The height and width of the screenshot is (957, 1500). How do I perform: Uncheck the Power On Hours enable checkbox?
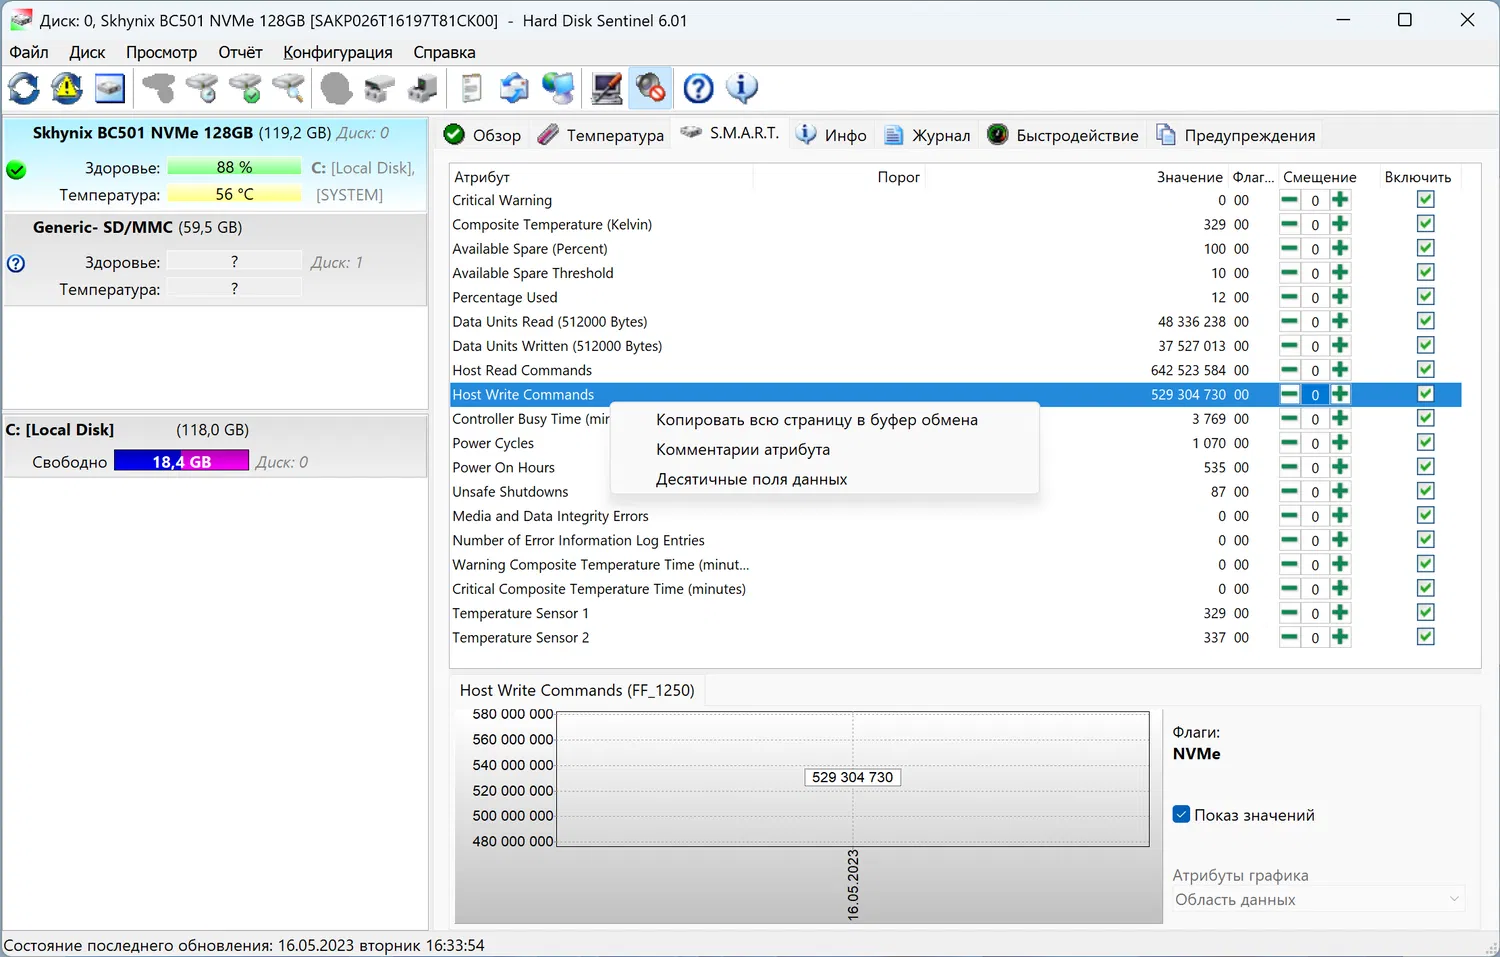click(x=1426, y=467)
